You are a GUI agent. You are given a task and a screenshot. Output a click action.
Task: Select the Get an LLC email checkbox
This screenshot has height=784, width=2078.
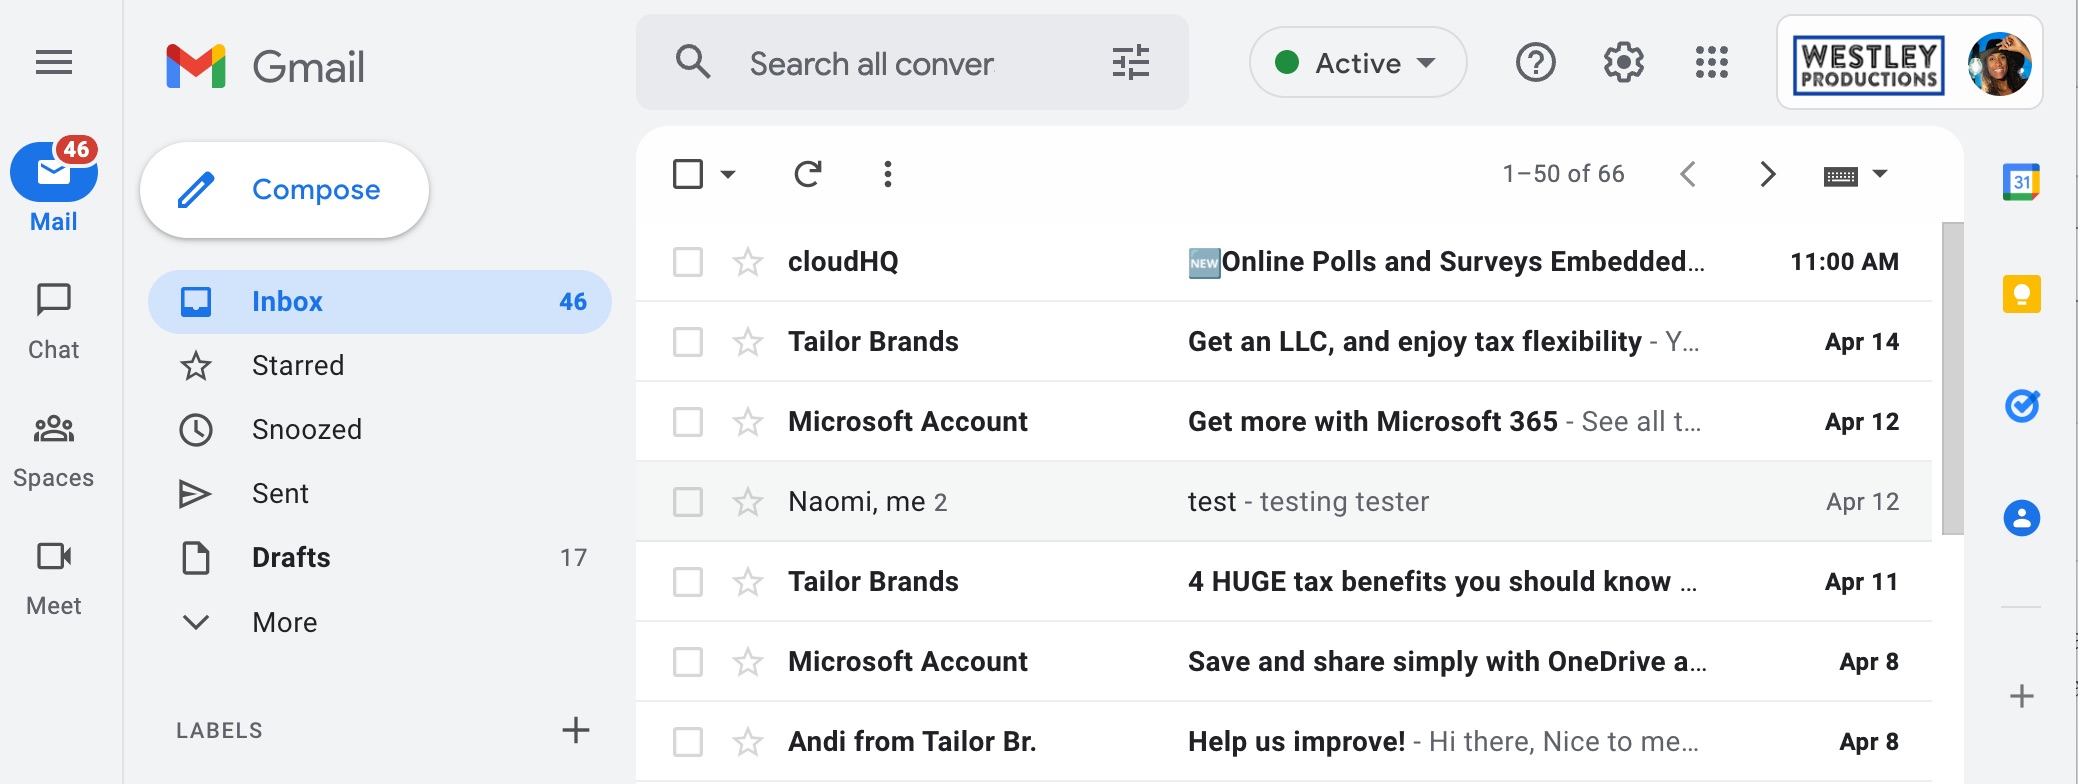688,342
